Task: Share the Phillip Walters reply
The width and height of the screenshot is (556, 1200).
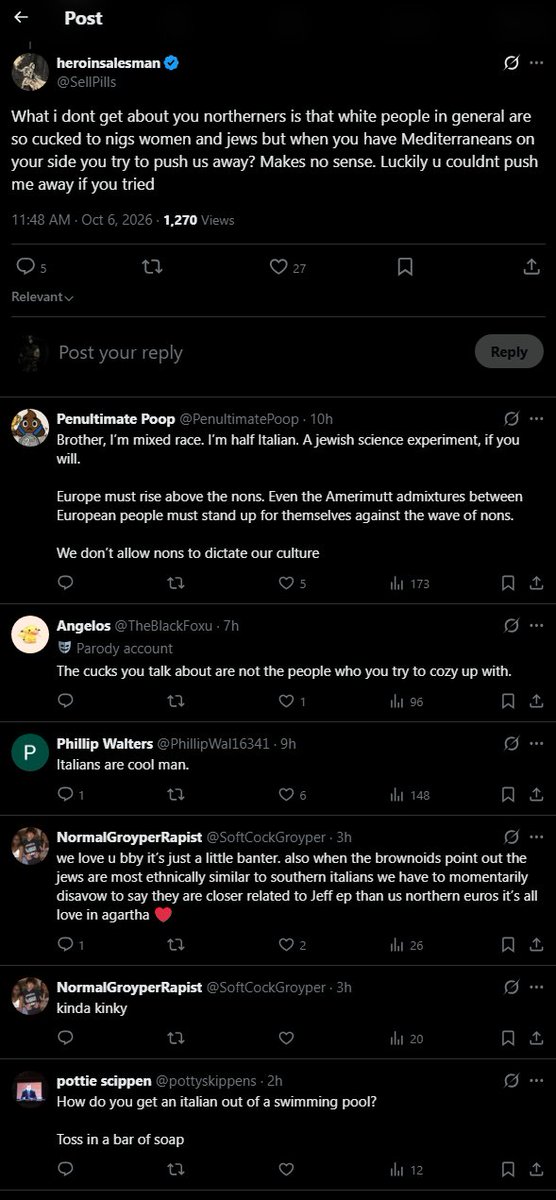Action: [535, 795]
